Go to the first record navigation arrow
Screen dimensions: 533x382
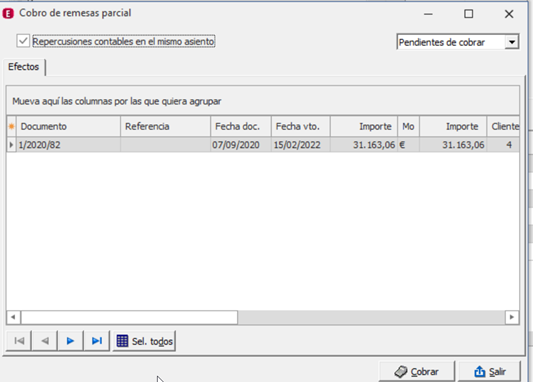(x=19, y=341)
